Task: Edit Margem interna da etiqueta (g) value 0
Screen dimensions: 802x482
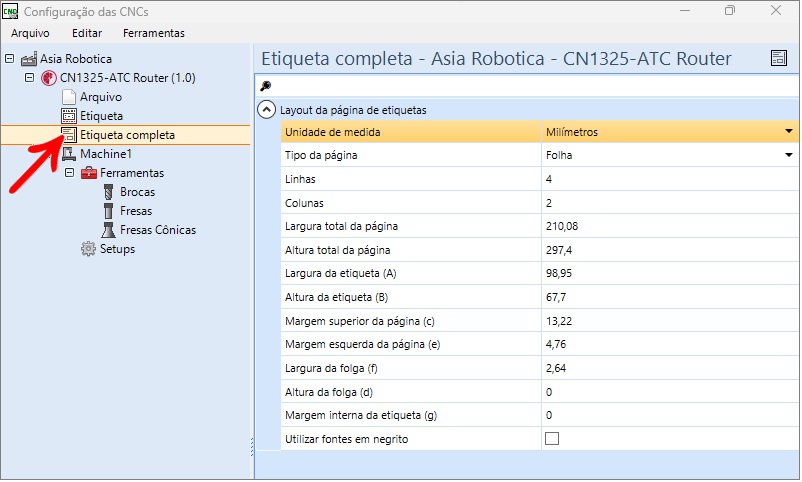Action: click(x=670, y=415)
